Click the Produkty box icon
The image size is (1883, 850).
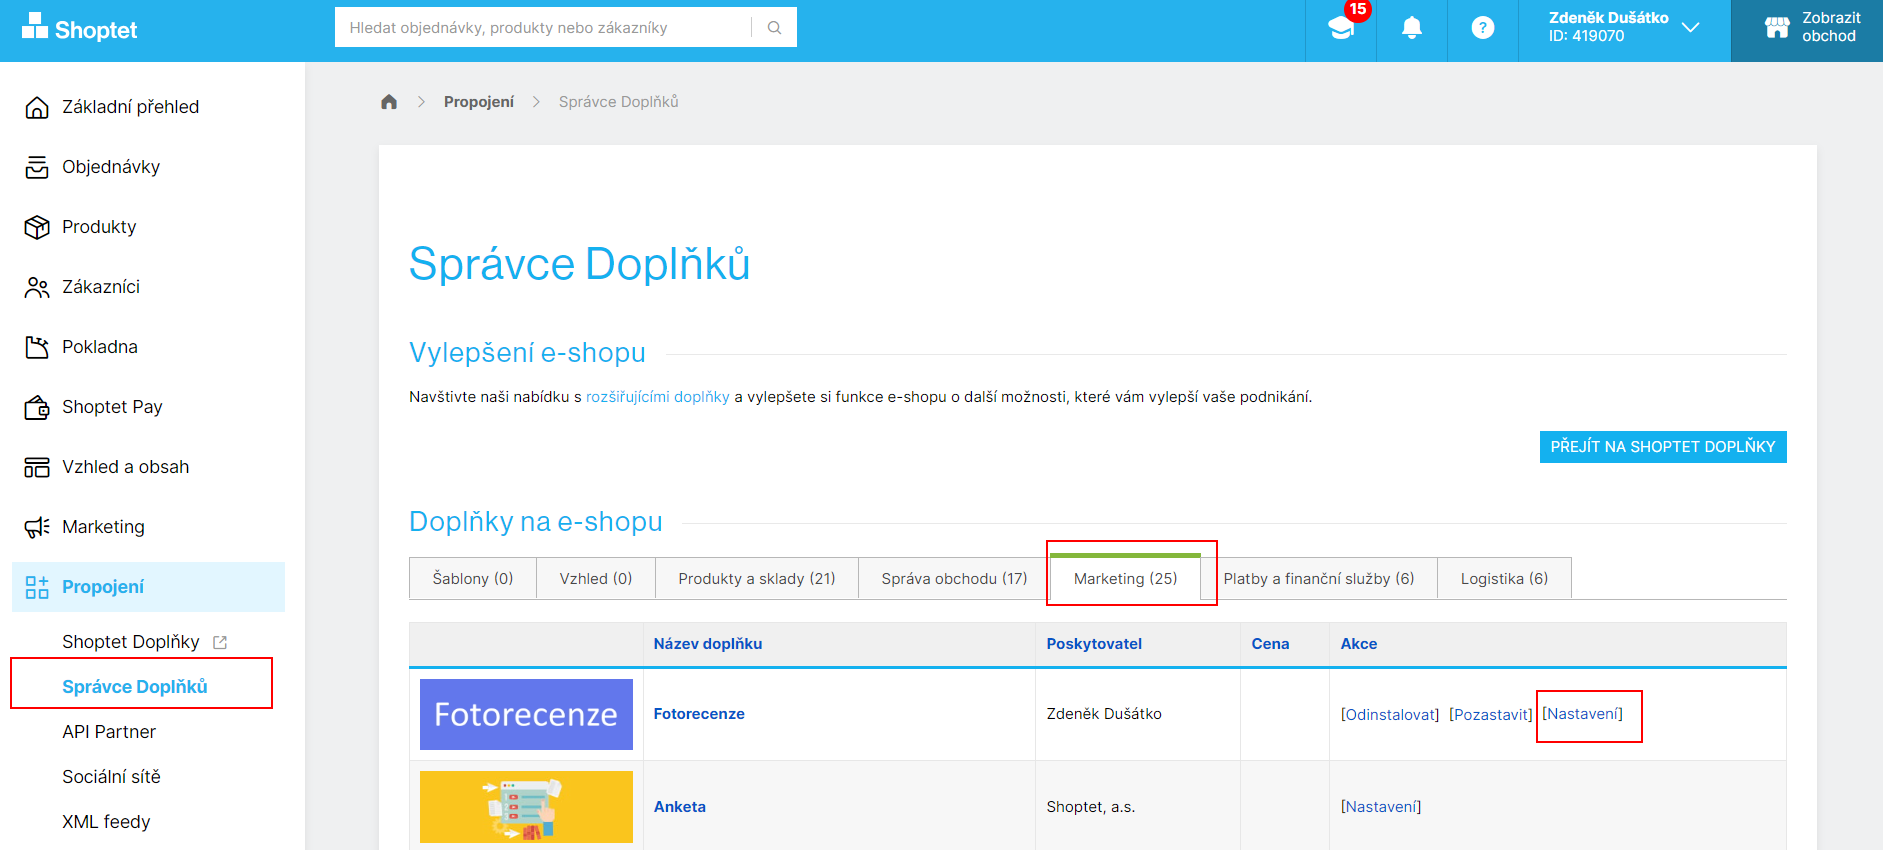[x=37, y=227]
